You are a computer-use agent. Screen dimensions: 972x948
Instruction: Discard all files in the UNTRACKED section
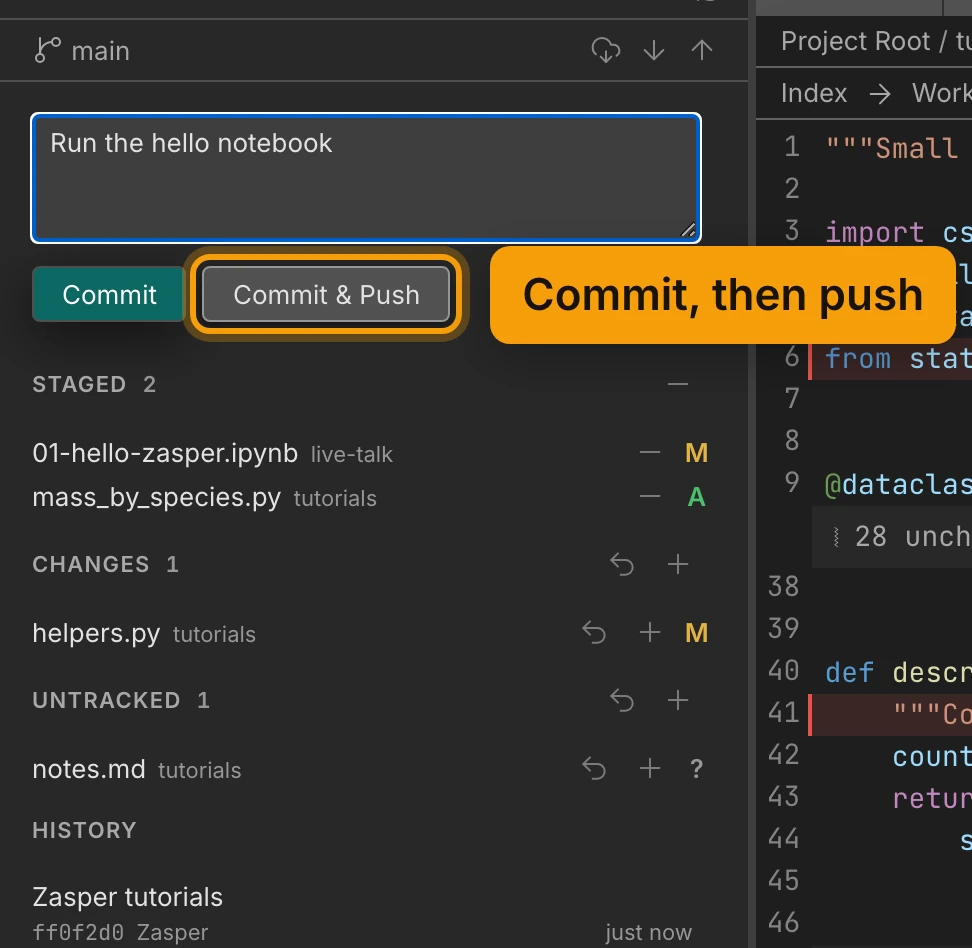coord(622,701)
